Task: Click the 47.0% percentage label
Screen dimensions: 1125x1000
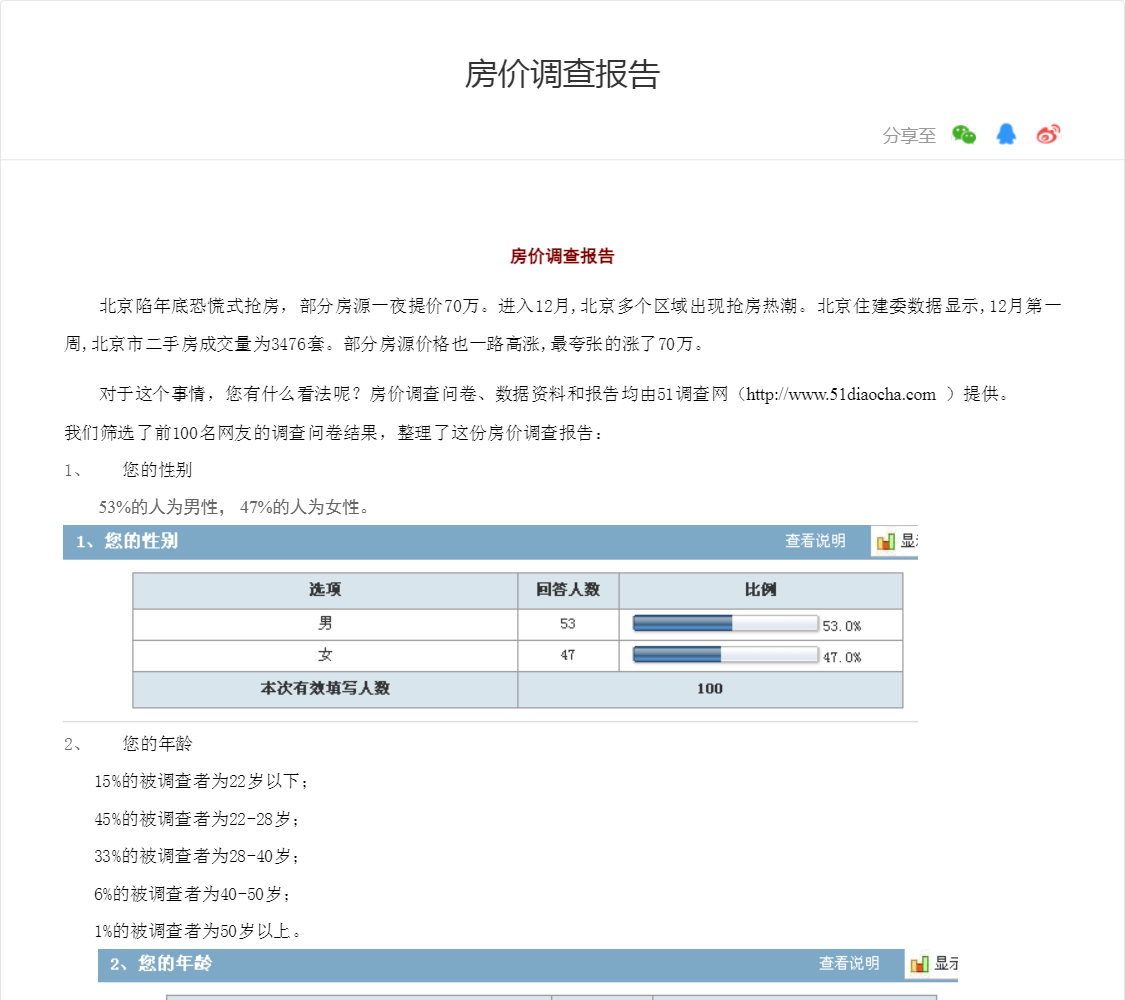Action: pyautogui.click(x=842, y=657)
